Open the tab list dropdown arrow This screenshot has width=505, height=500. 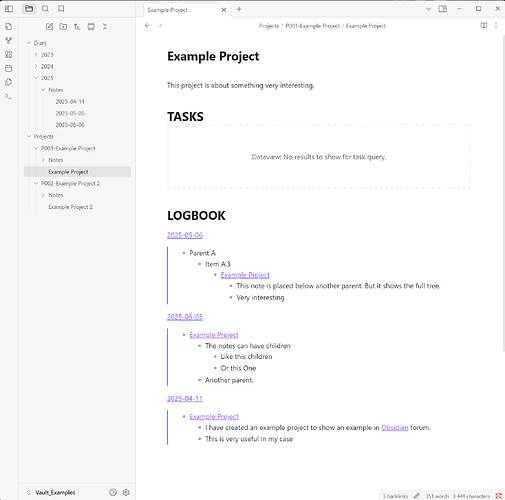pos(429,9)
